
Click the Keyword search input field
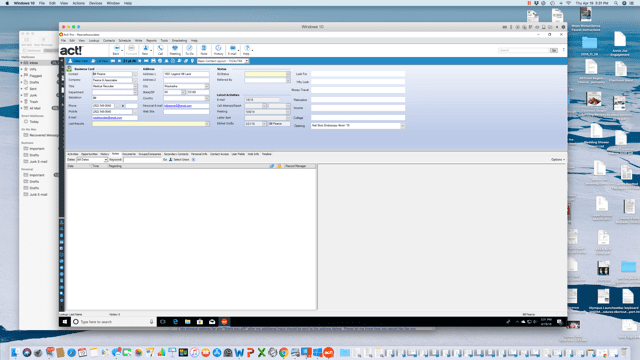point(142,160)
